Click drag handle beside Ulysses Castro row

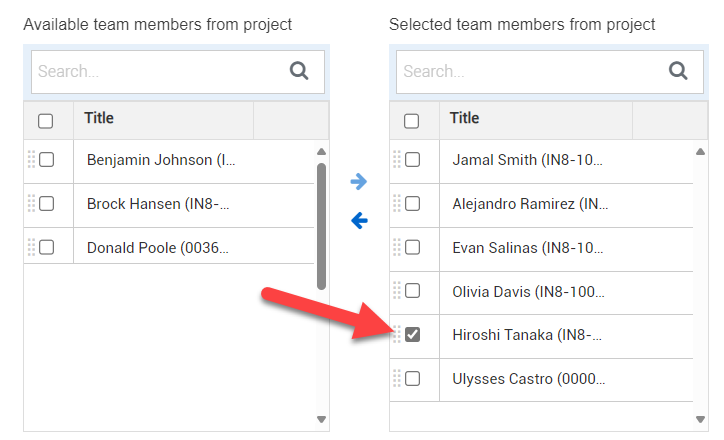[x=397, y=378]
